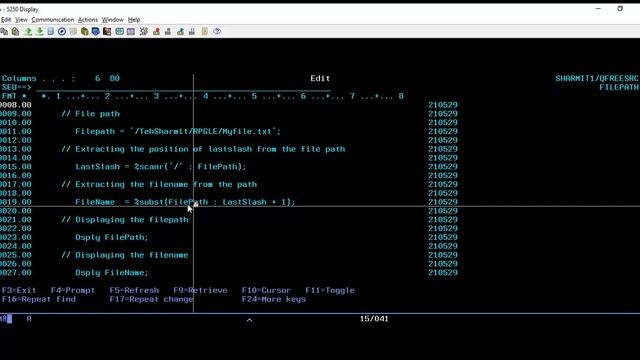Open the Actions menu
The image size is (640, 360).
(x=88, y=20)
